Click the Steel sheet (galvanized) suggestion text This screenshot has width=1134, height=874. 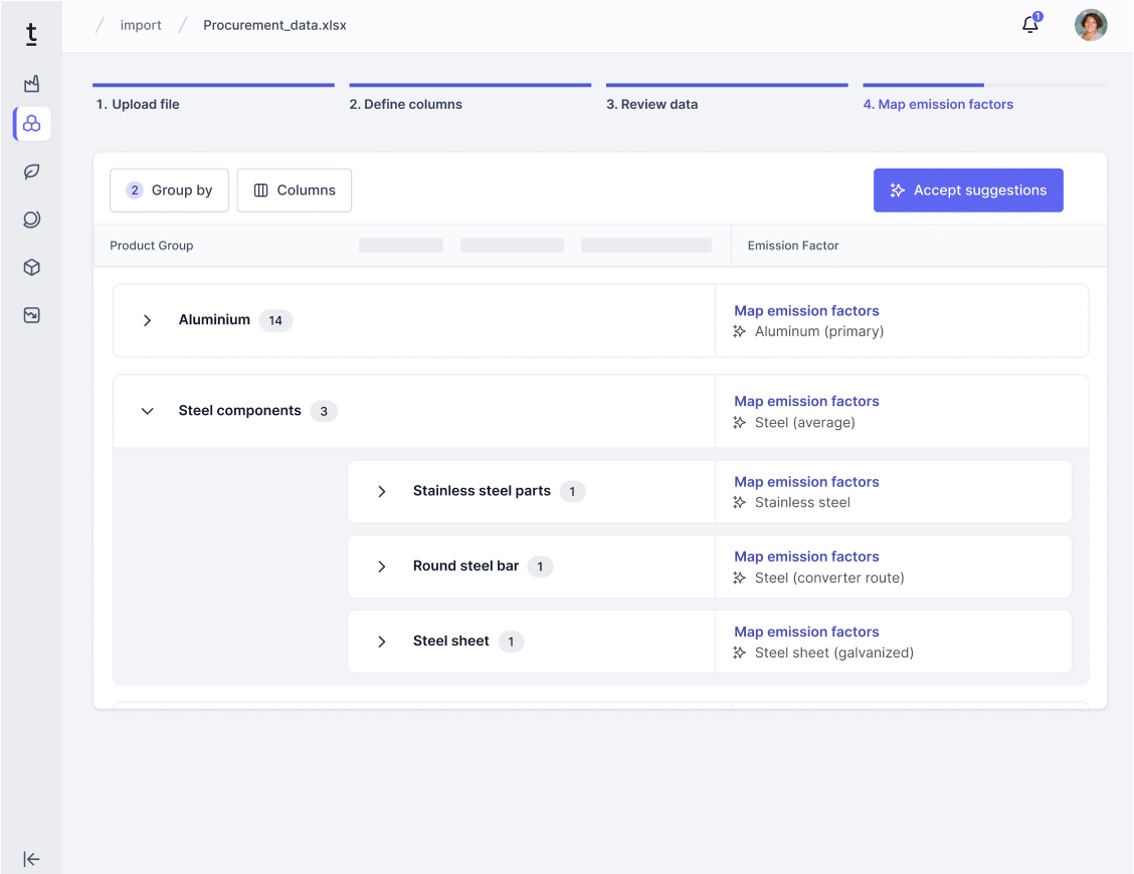coord(834,653)
